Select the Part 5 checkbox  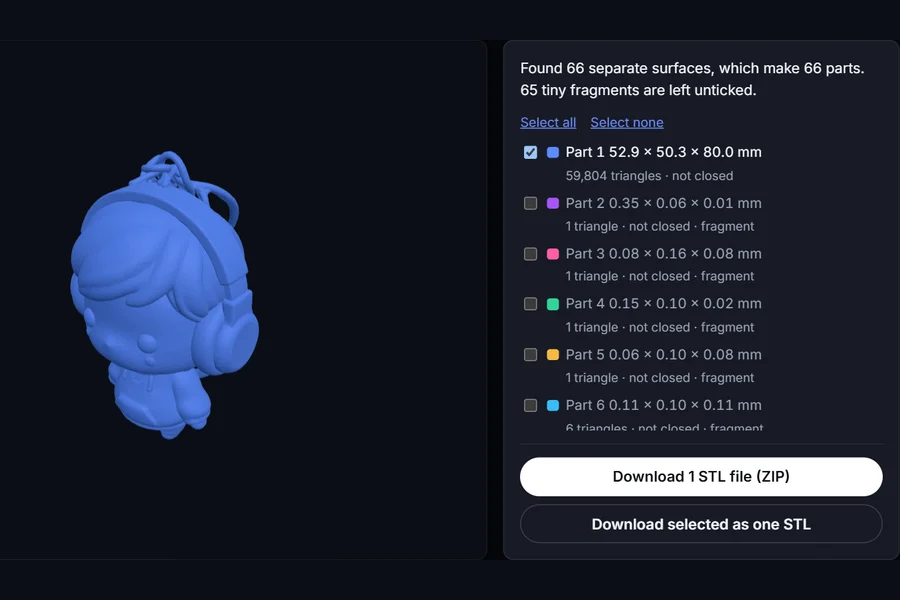click(530, 355)
